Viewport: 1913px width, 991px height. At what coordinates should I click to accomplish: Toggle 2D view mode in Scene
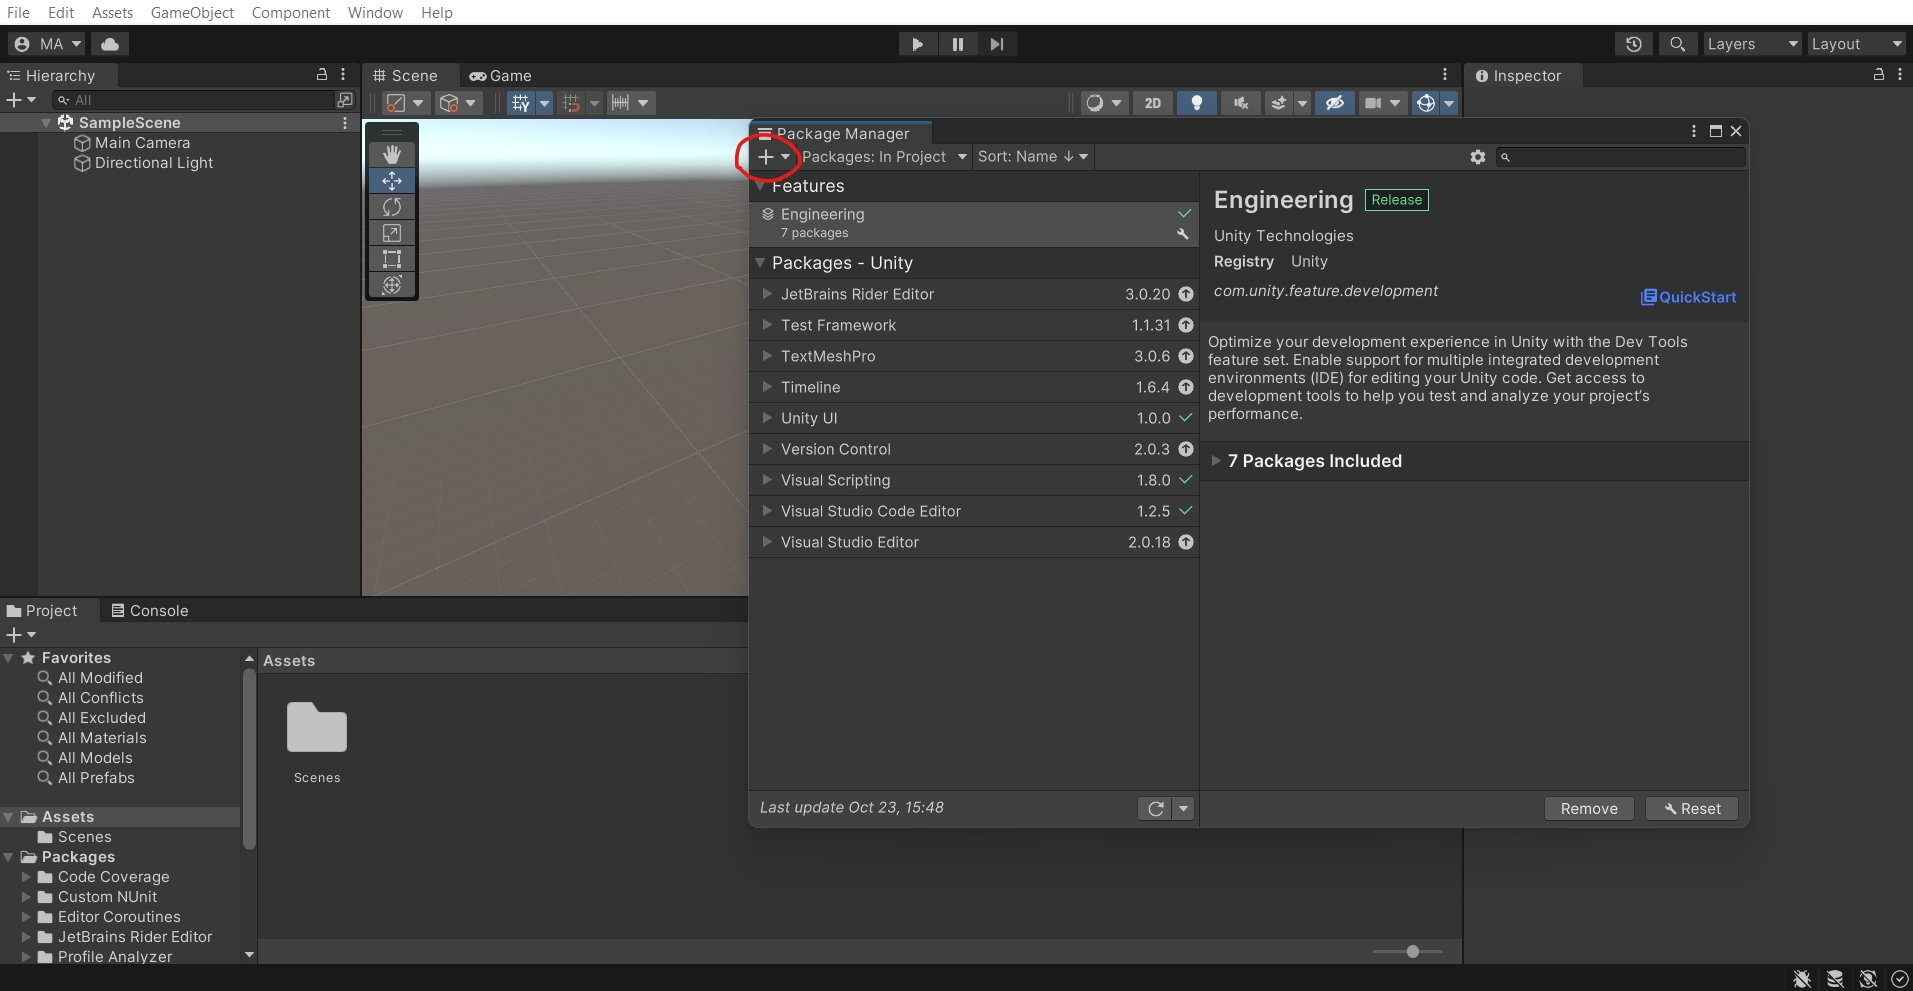1153,103
